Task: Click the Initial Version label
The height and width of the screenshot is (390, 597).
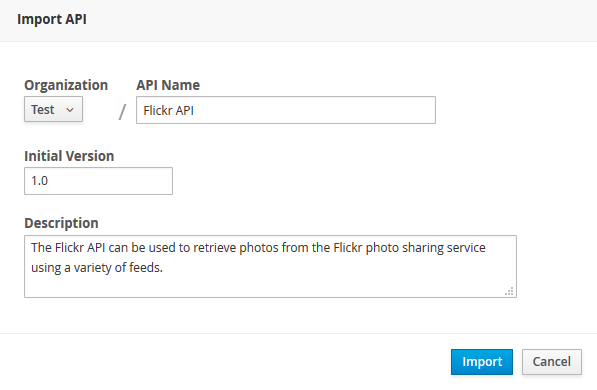Action: 69,156
